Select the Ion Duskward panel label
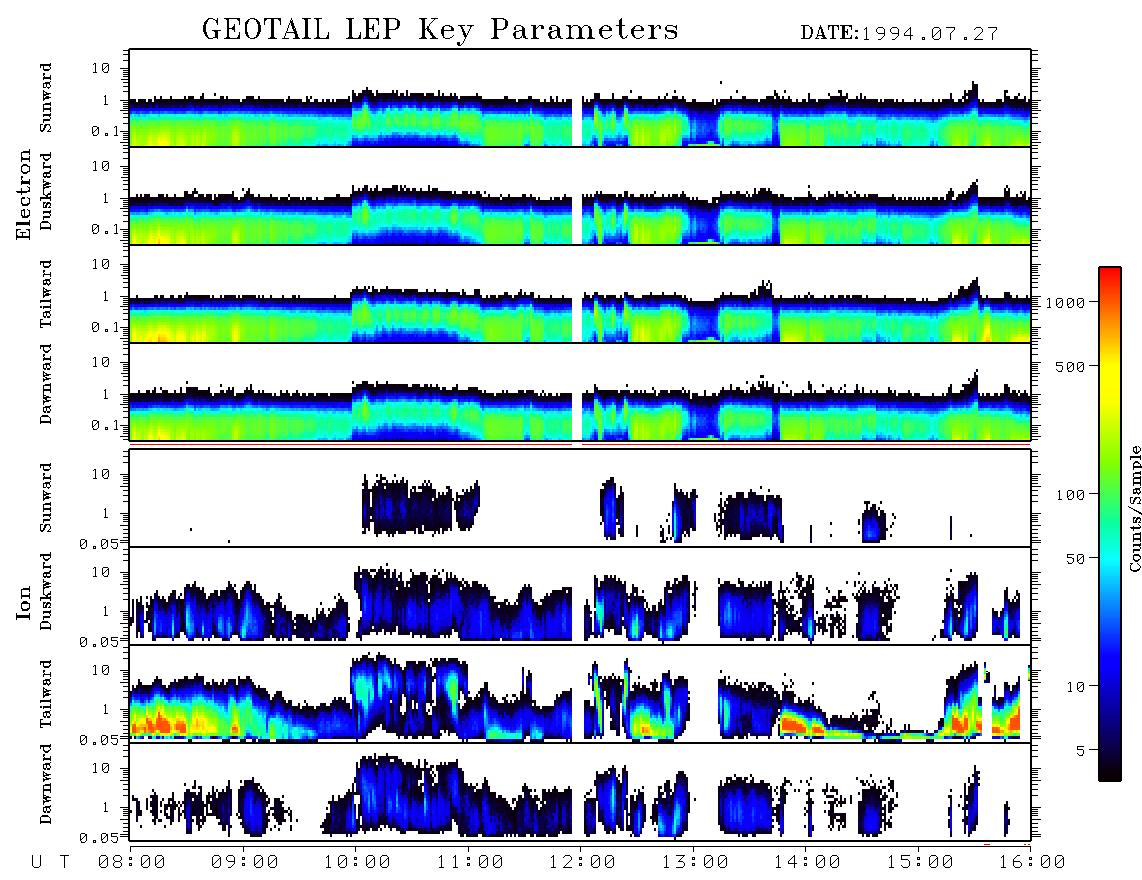The image size is (1142, 880). coord(46,591)
